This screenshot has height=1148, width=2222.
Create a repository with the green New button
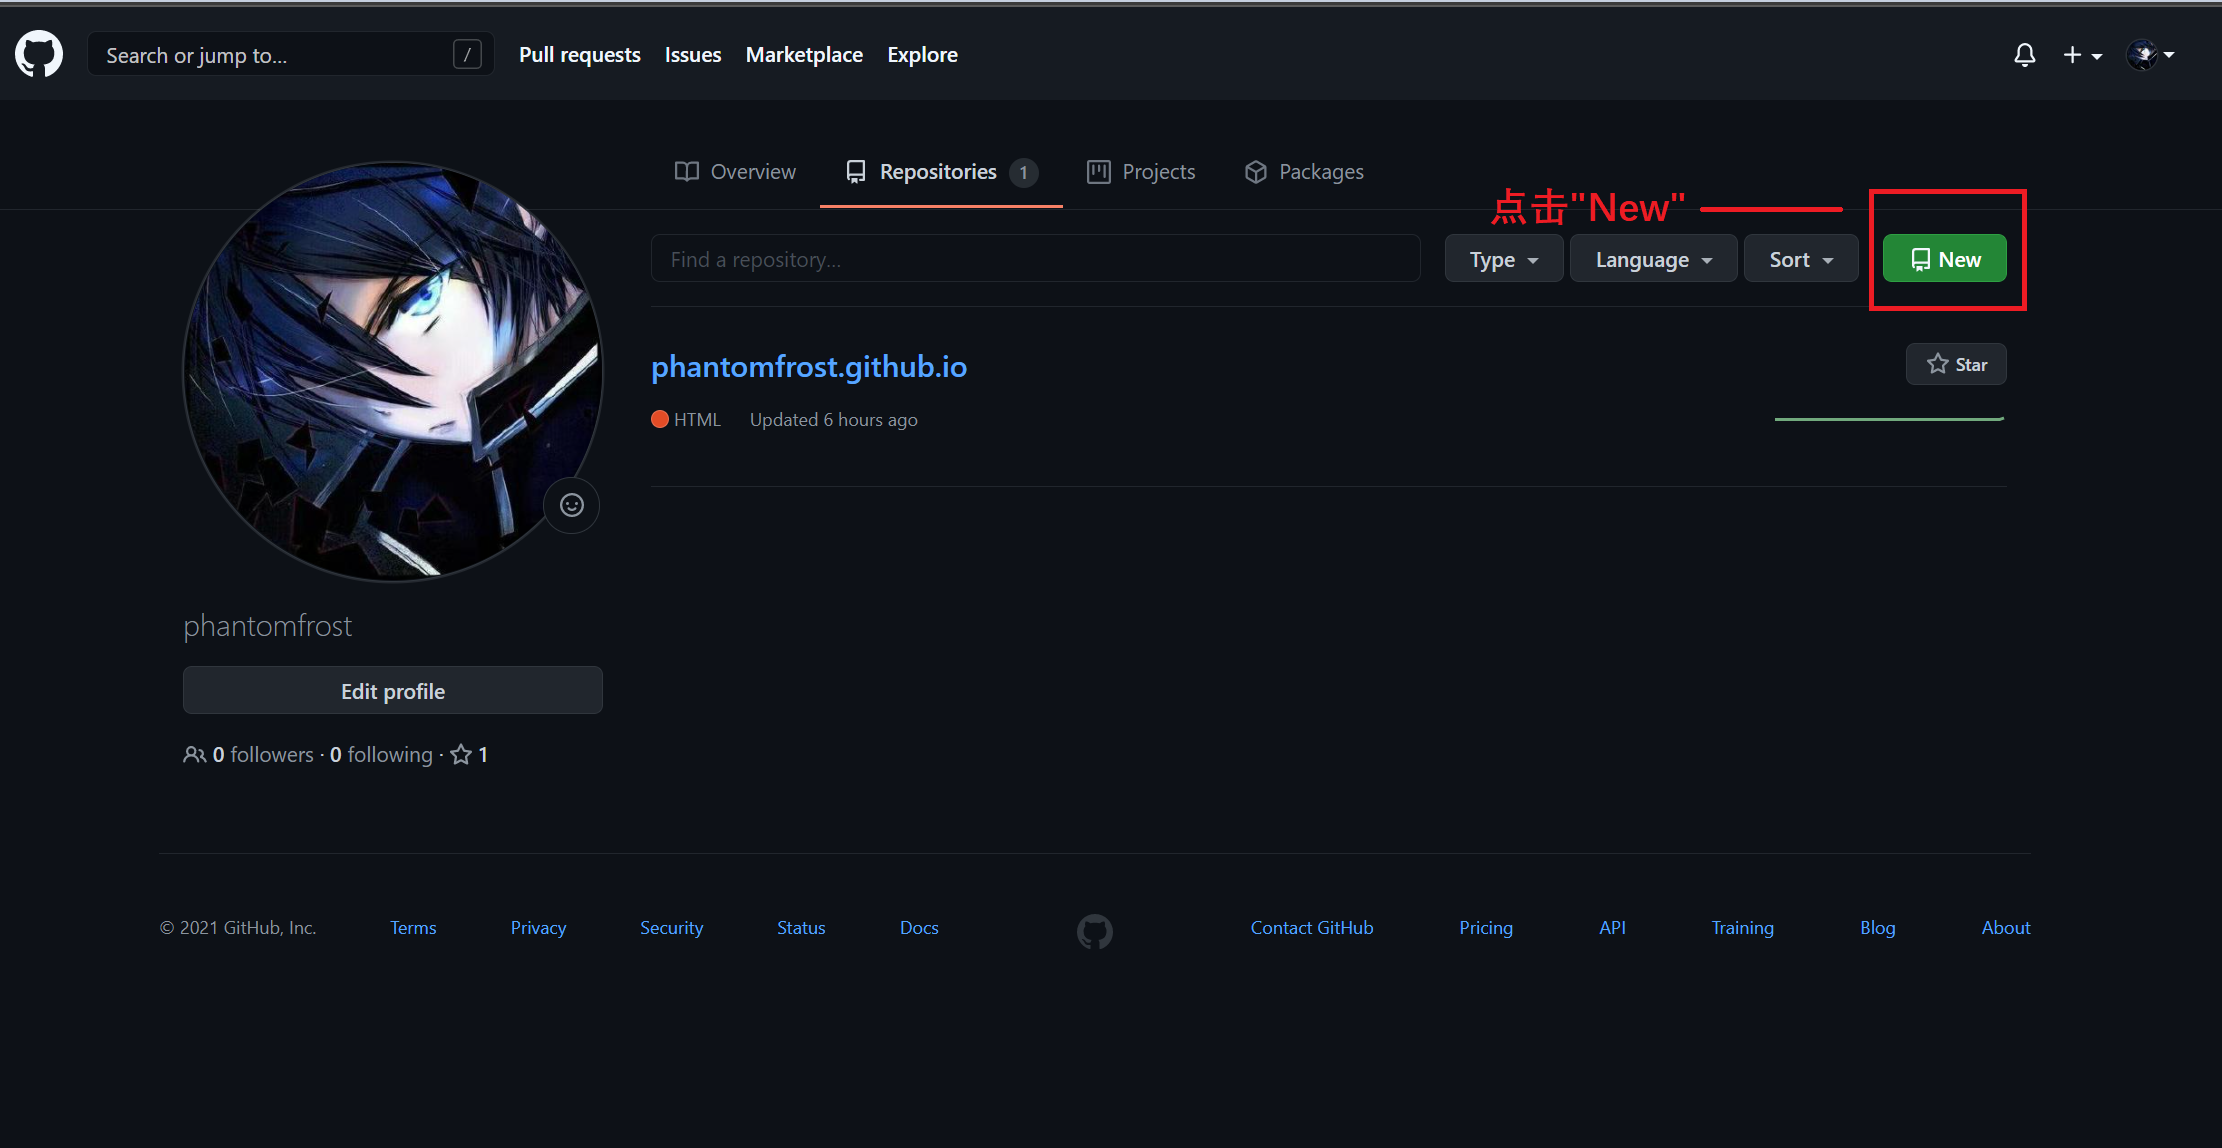pos(1944,259)
